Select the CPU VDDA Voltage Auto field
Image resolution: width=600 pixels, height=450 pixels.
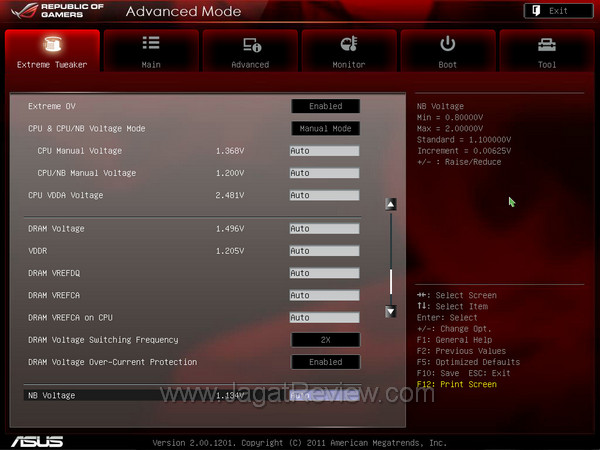(x=324, y=195)
